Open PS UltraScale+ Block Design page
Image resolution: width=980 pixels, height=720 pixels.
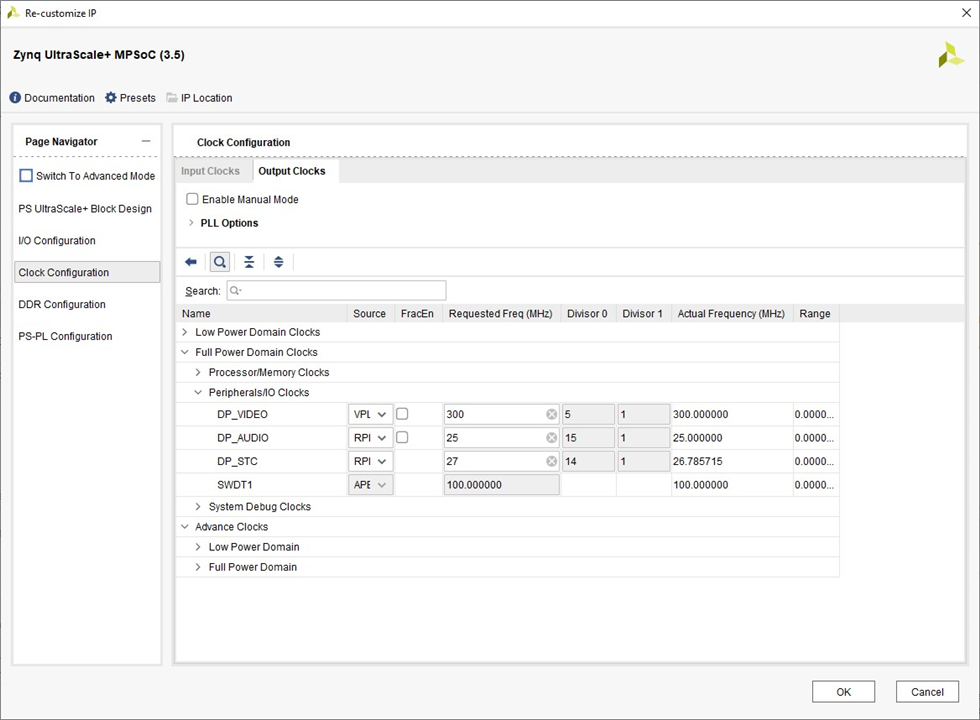pyautogui.click(x=85, y=209)
